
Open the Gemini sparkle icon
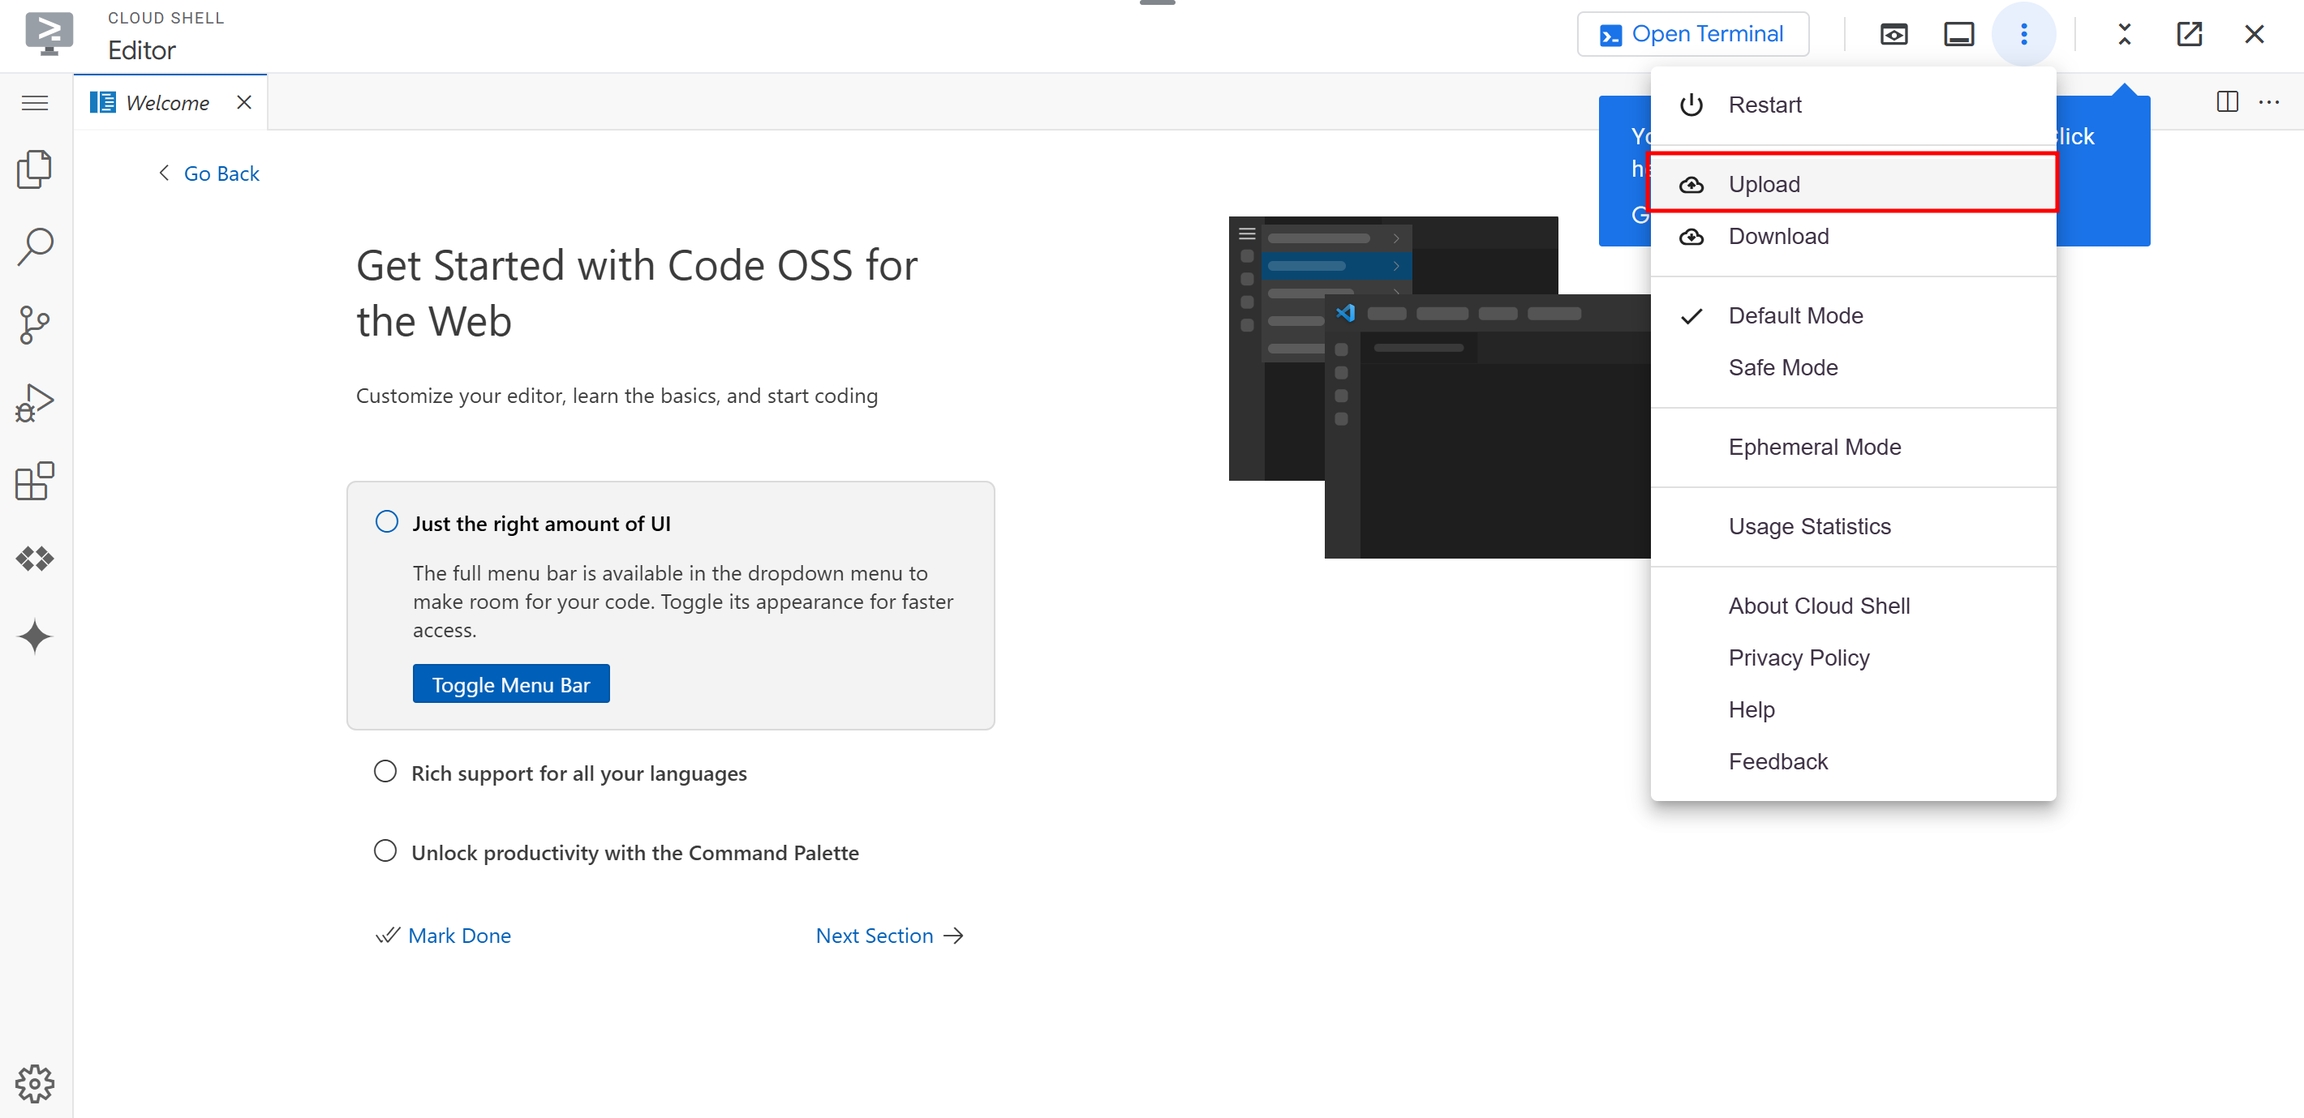click(35, 636)
